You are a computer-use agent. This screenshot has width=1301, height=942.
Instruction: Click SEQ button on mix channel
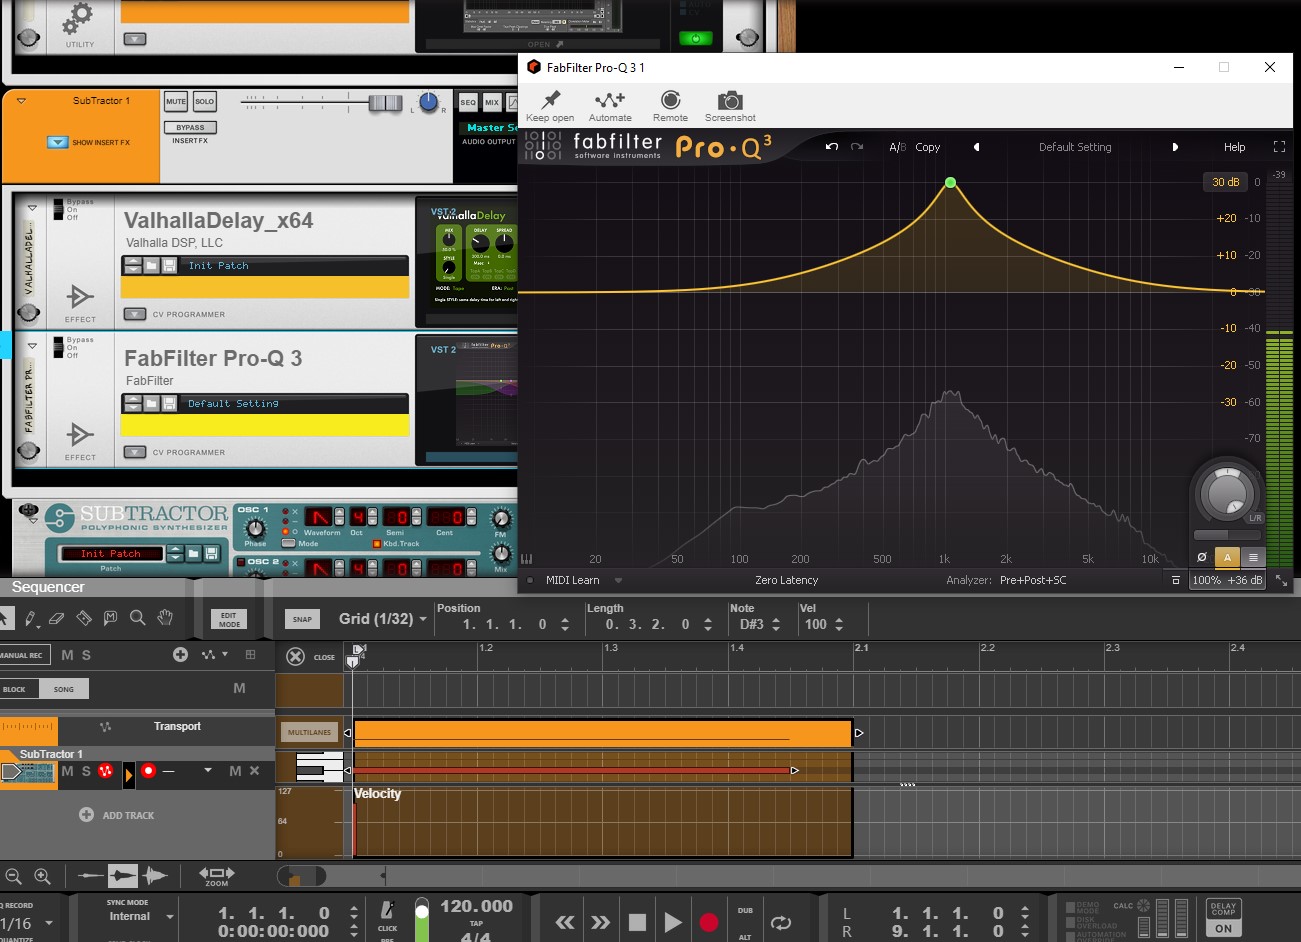coord(468,102)
